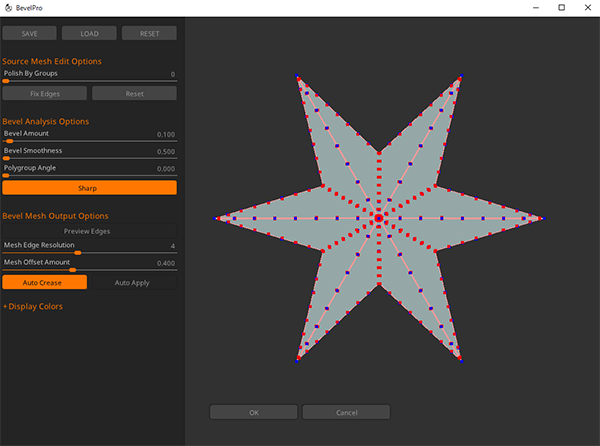This screenshot has height=446, width=600.
Task: Click the Preview Edges button
Action: 89,231
